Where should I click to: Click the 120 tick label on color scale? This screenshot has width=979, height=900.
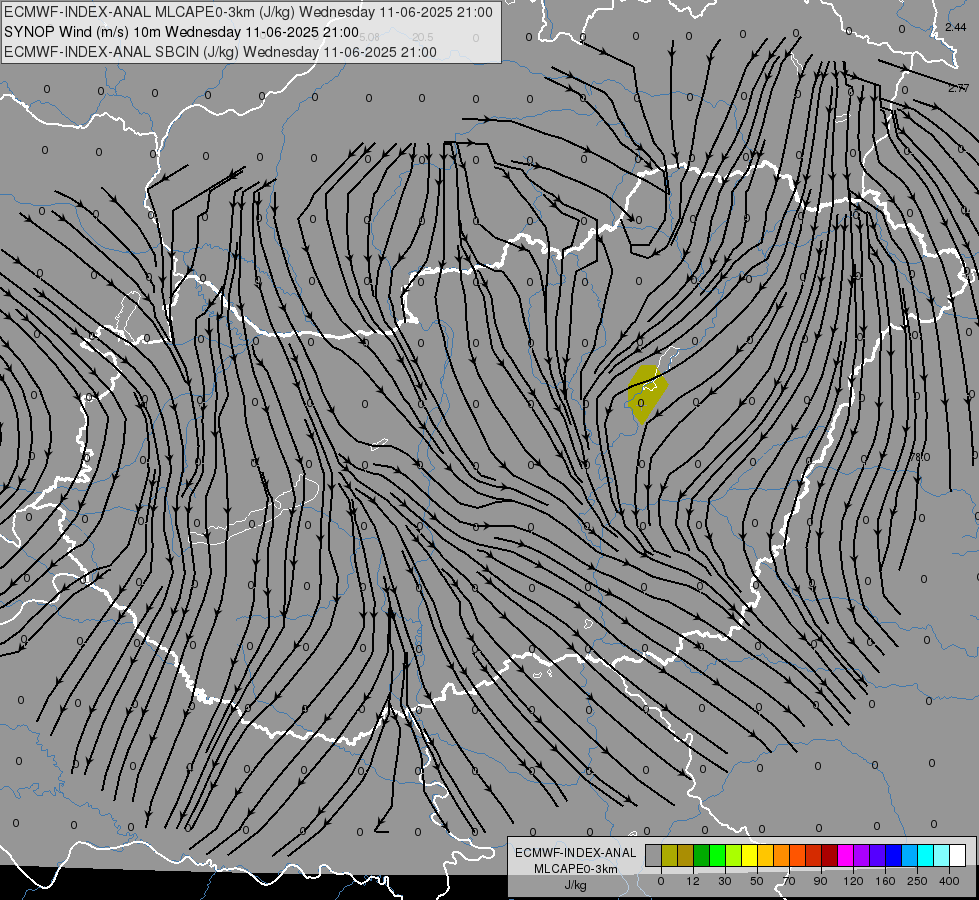click(853, 881)
